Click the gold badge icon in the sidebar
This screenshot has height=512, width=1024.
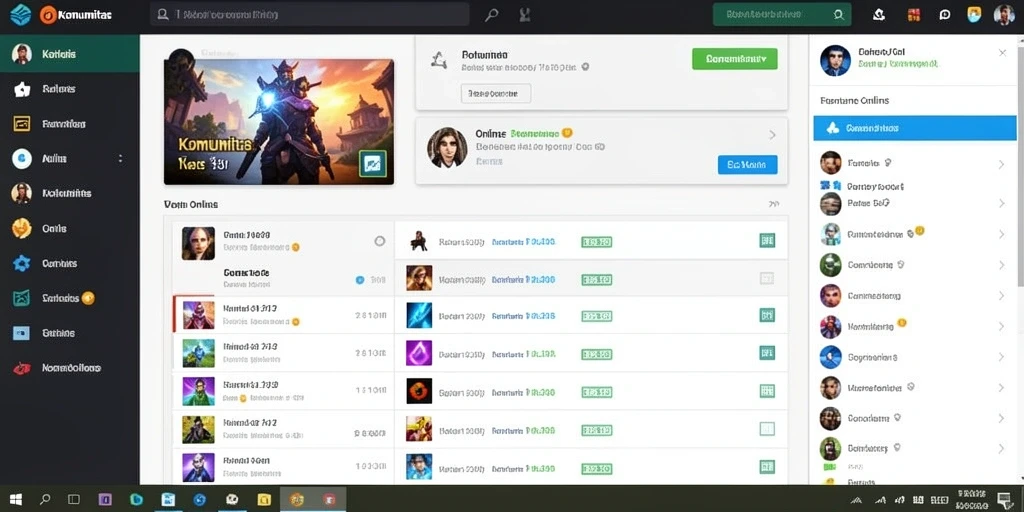pos(22,228)
